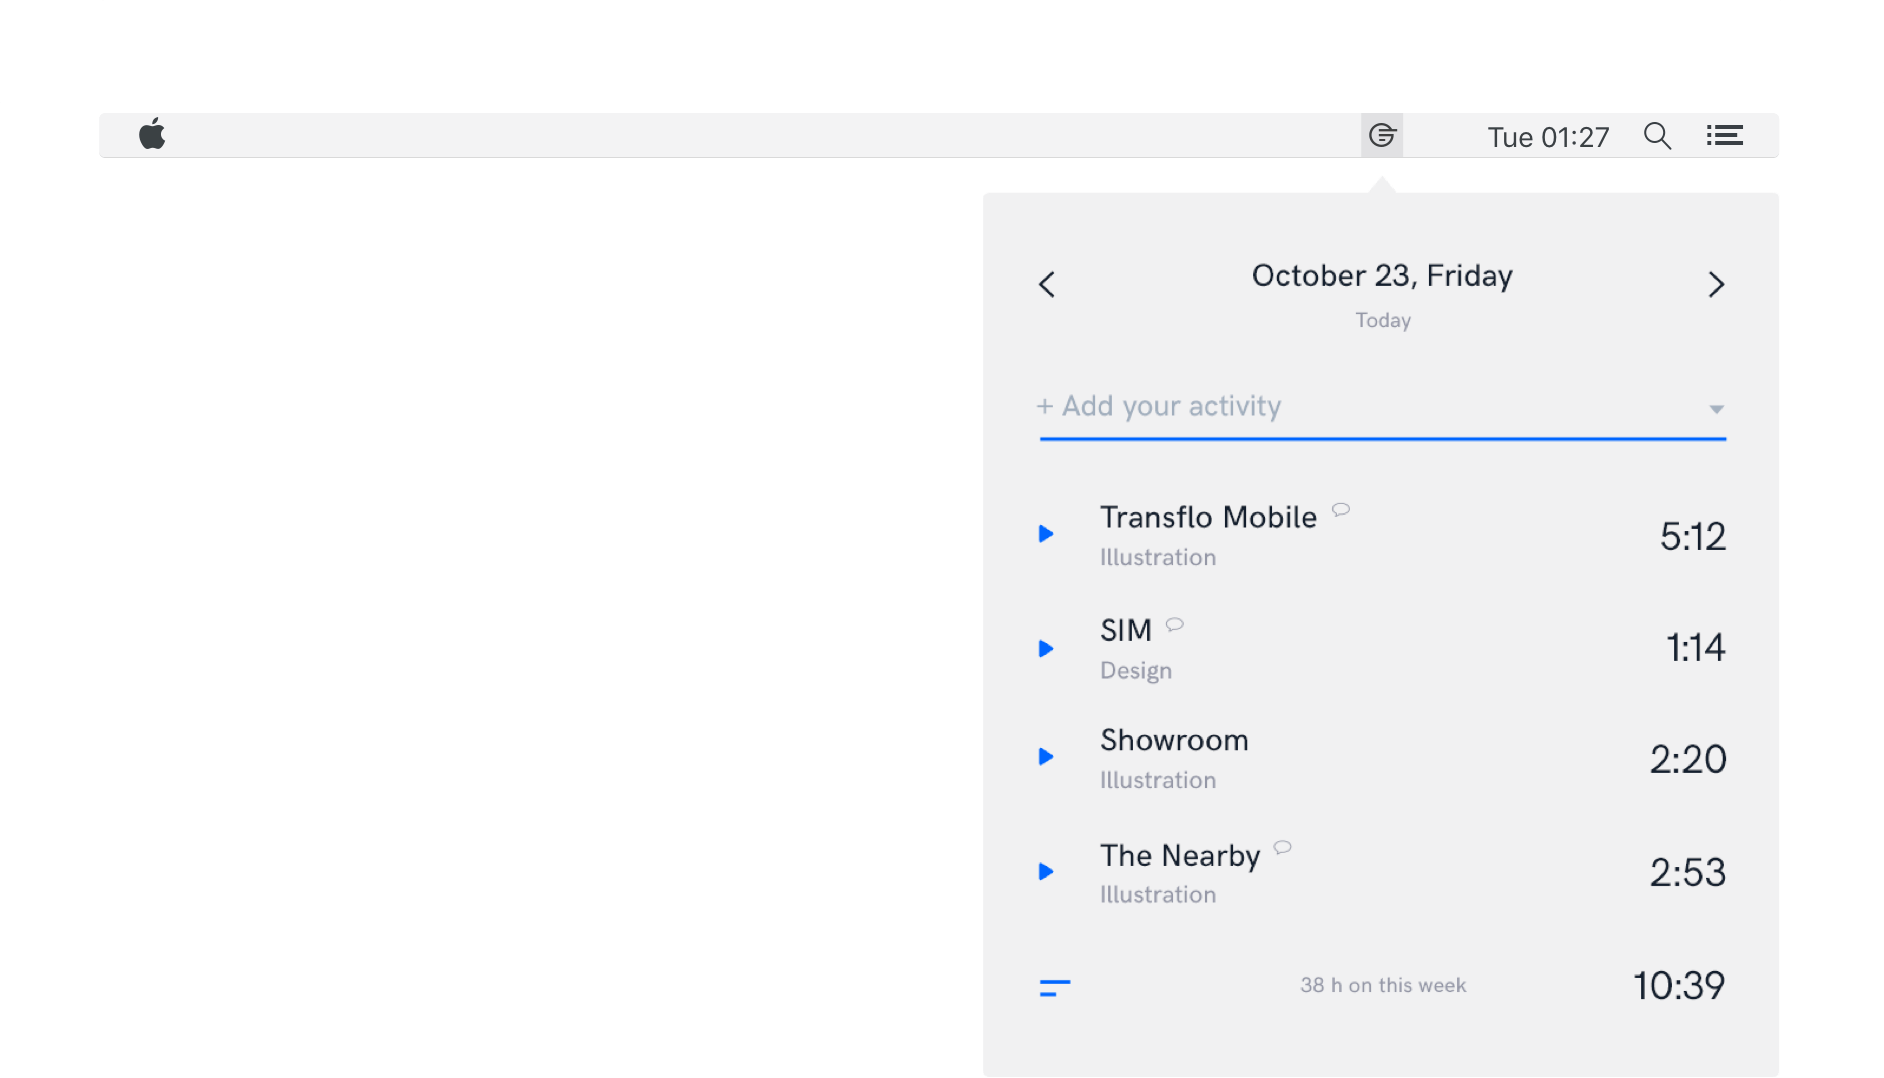The image size is (1884, 1078).
Task: Open the comment bubble next to SIM
Action: (1175, 625)
